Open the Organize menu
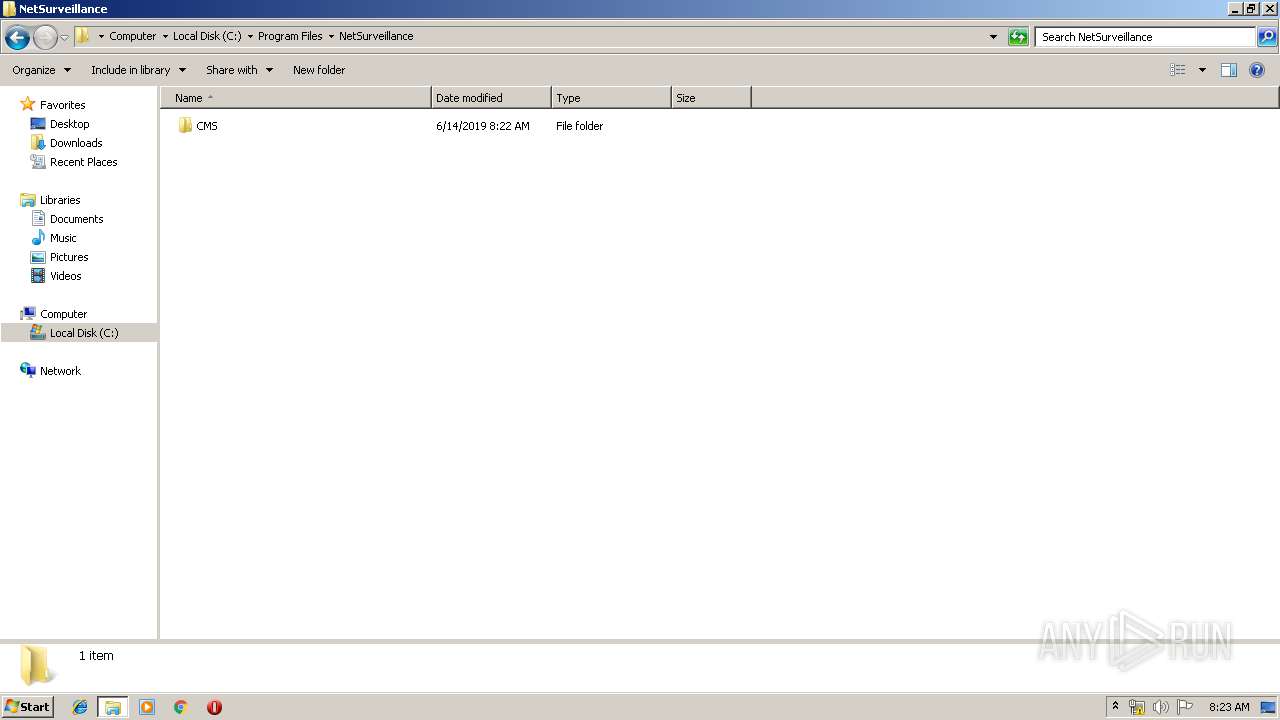1280x720 pixels. click(x=42, y=70)
